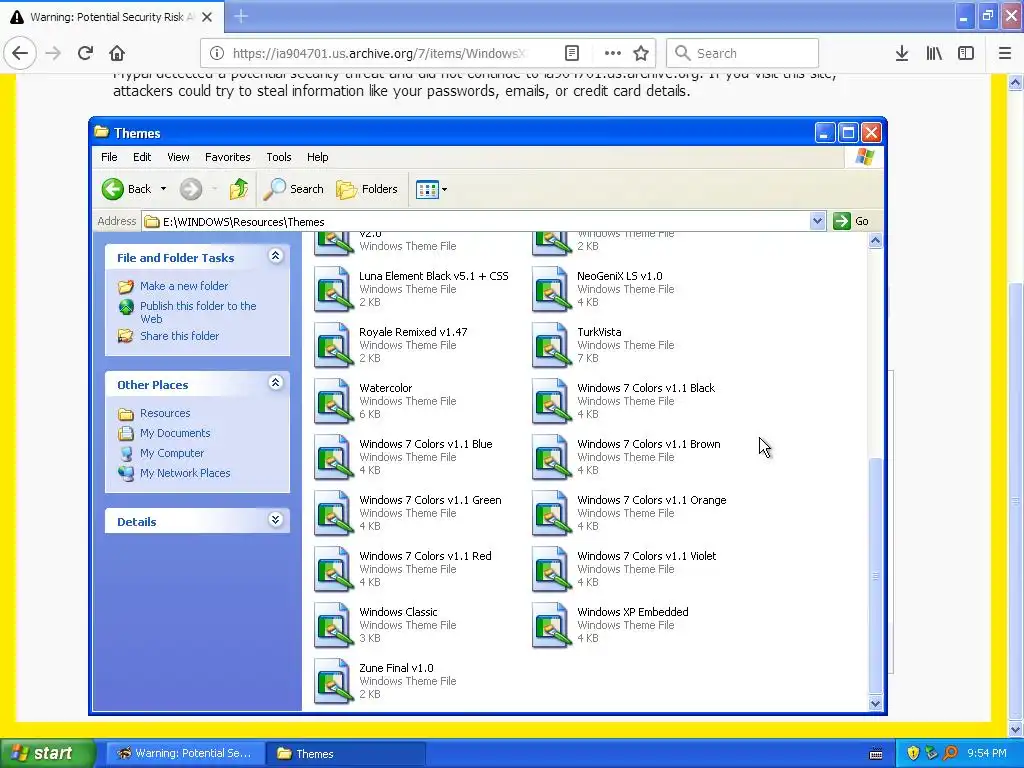Select Windows 7 Colors v1.1 Violet icon
This screenshot has width=1024, height=768.
552,569
